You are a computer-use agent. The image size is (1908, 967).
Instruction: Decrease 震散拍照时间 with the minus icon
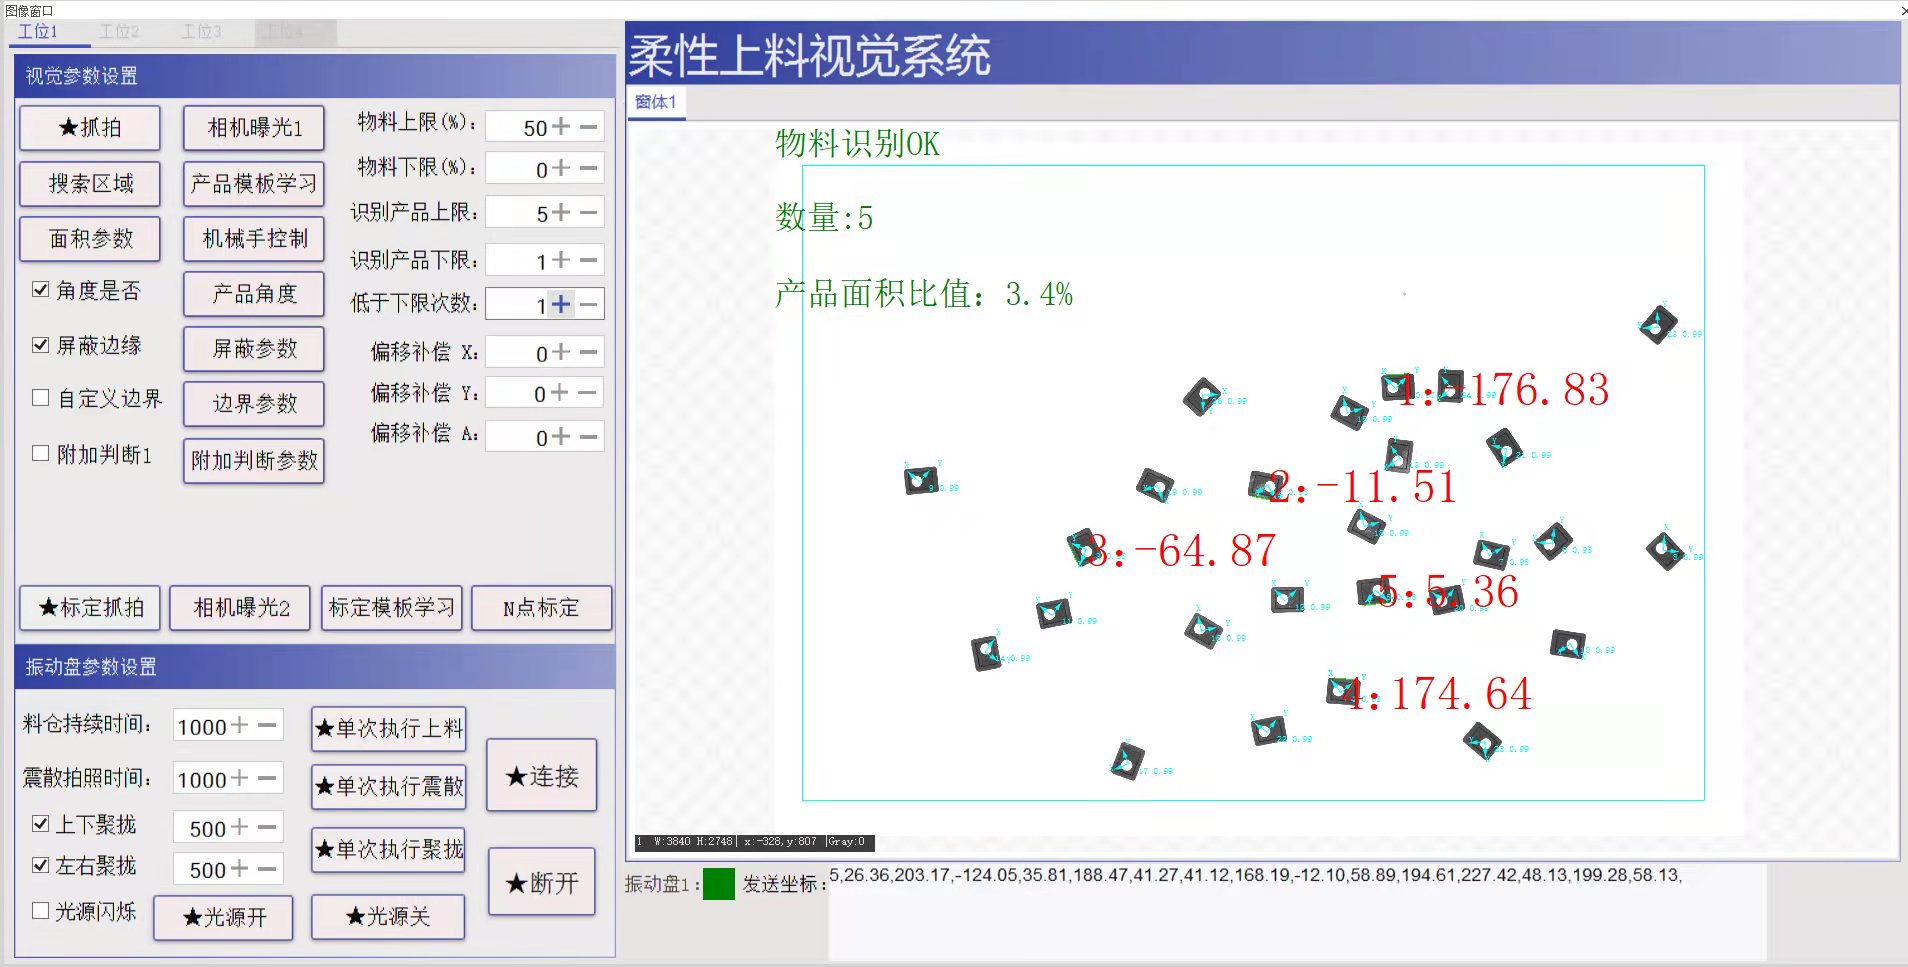(267, 778)
